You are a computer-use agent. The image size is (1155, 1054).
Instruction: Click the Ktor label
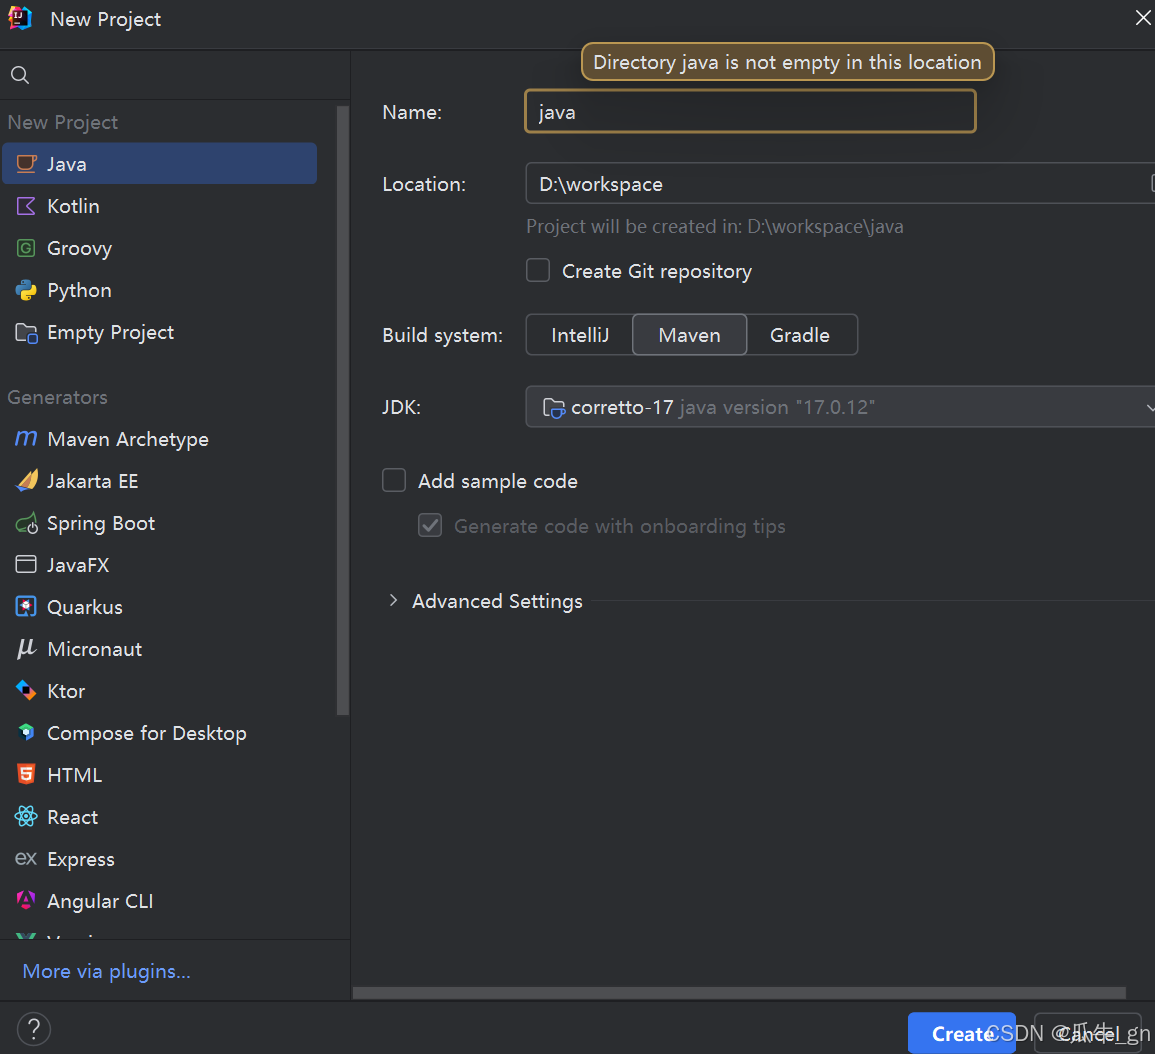pyautogui.click(x=66, y=691)
